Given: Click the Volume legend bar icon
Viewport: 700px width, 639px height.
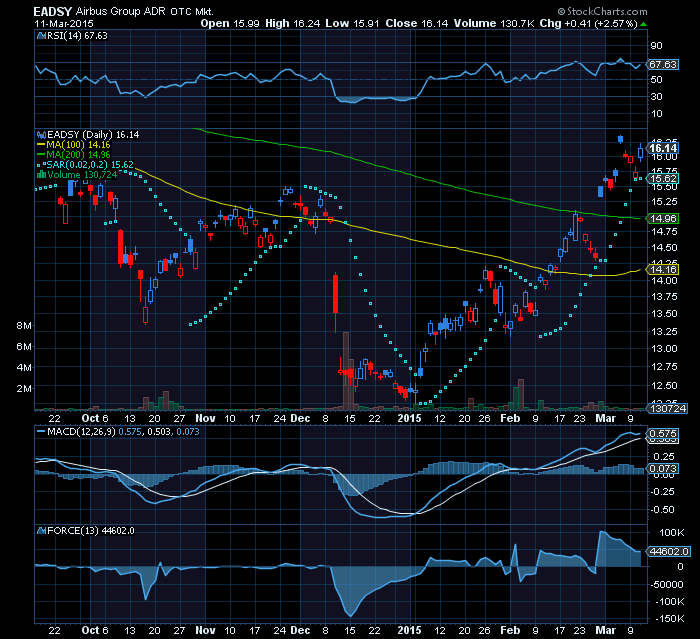Looking at the screenshot, I should [x=42, y=175].
